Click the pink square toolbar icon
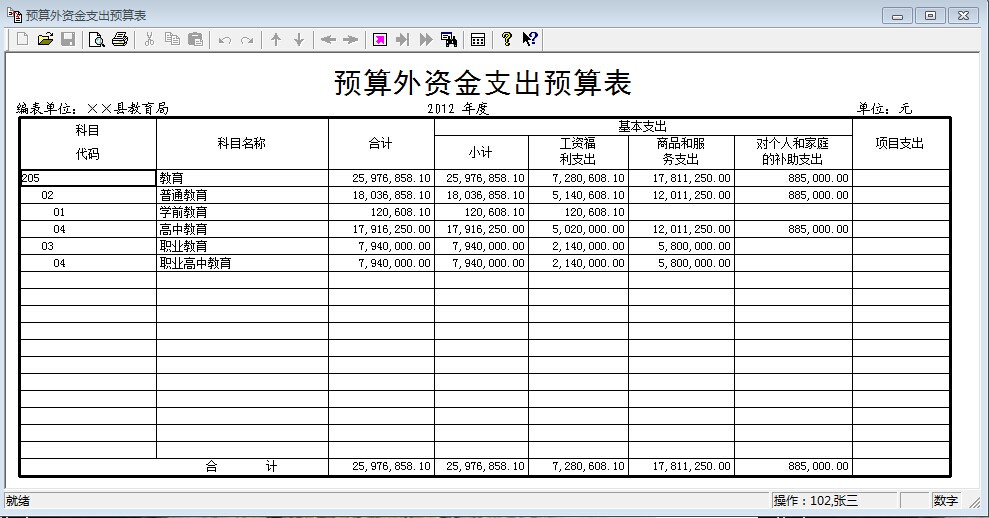The width and height of the screenshot is (989, 518). click(380, 39)
